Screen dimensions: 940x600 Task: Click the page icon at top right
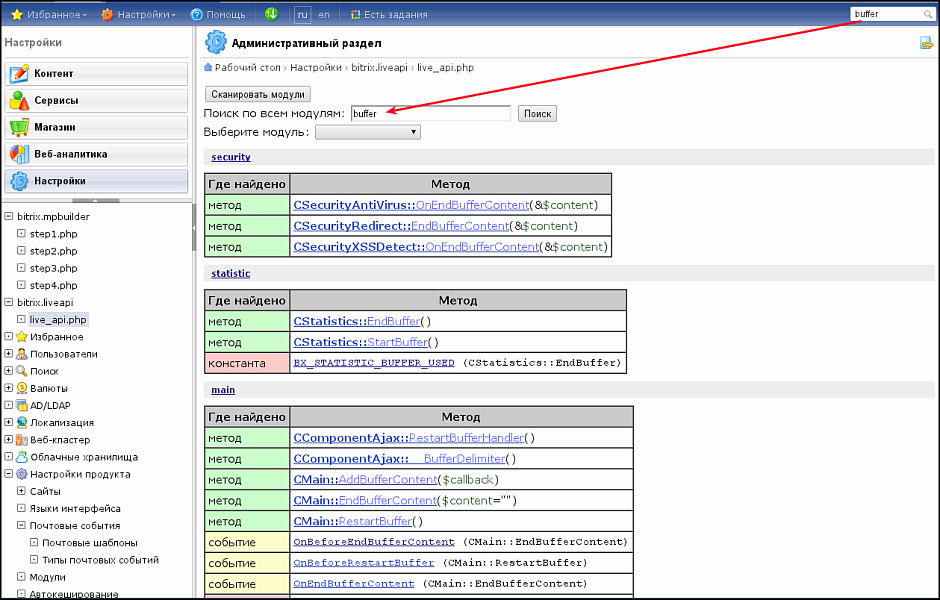coord(926,43)
